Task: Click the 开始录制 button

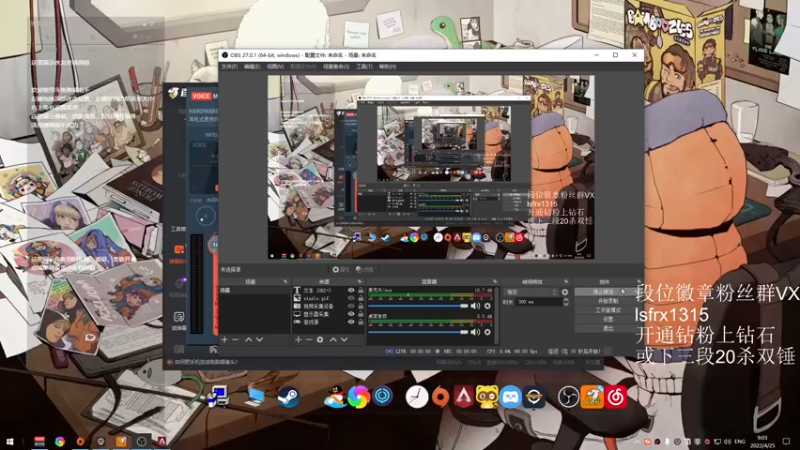Action: tap(607, 301)
